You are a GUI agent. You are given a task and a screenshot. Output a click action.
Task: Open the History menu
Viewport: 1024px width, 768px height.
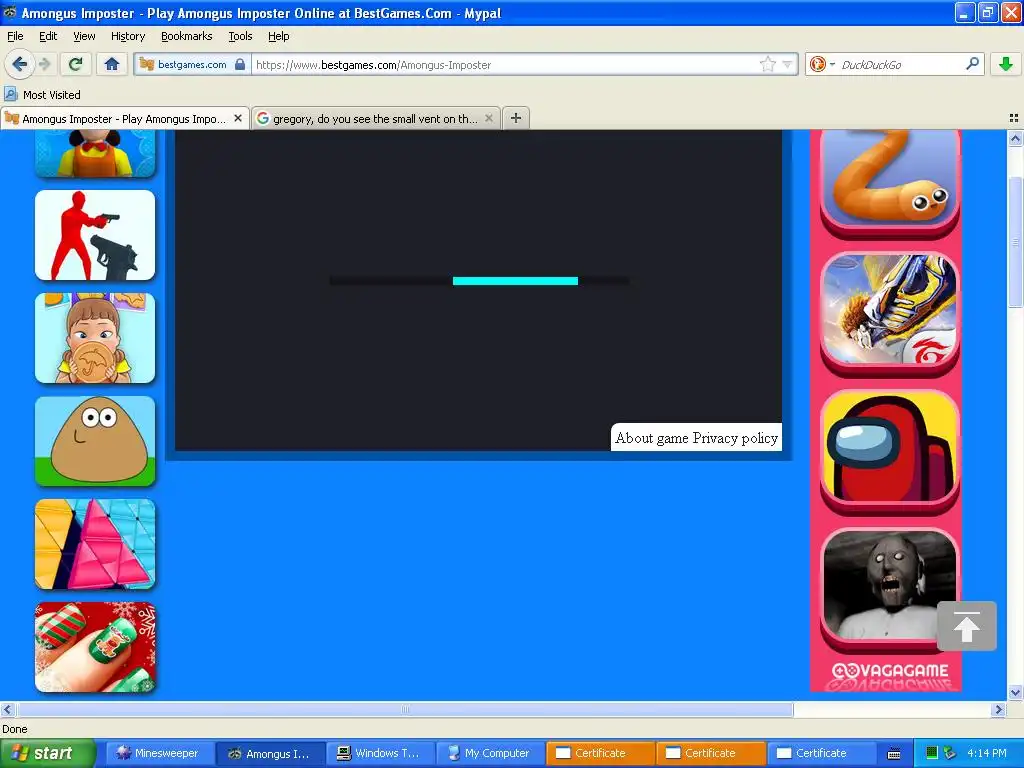tap(128, 36)
